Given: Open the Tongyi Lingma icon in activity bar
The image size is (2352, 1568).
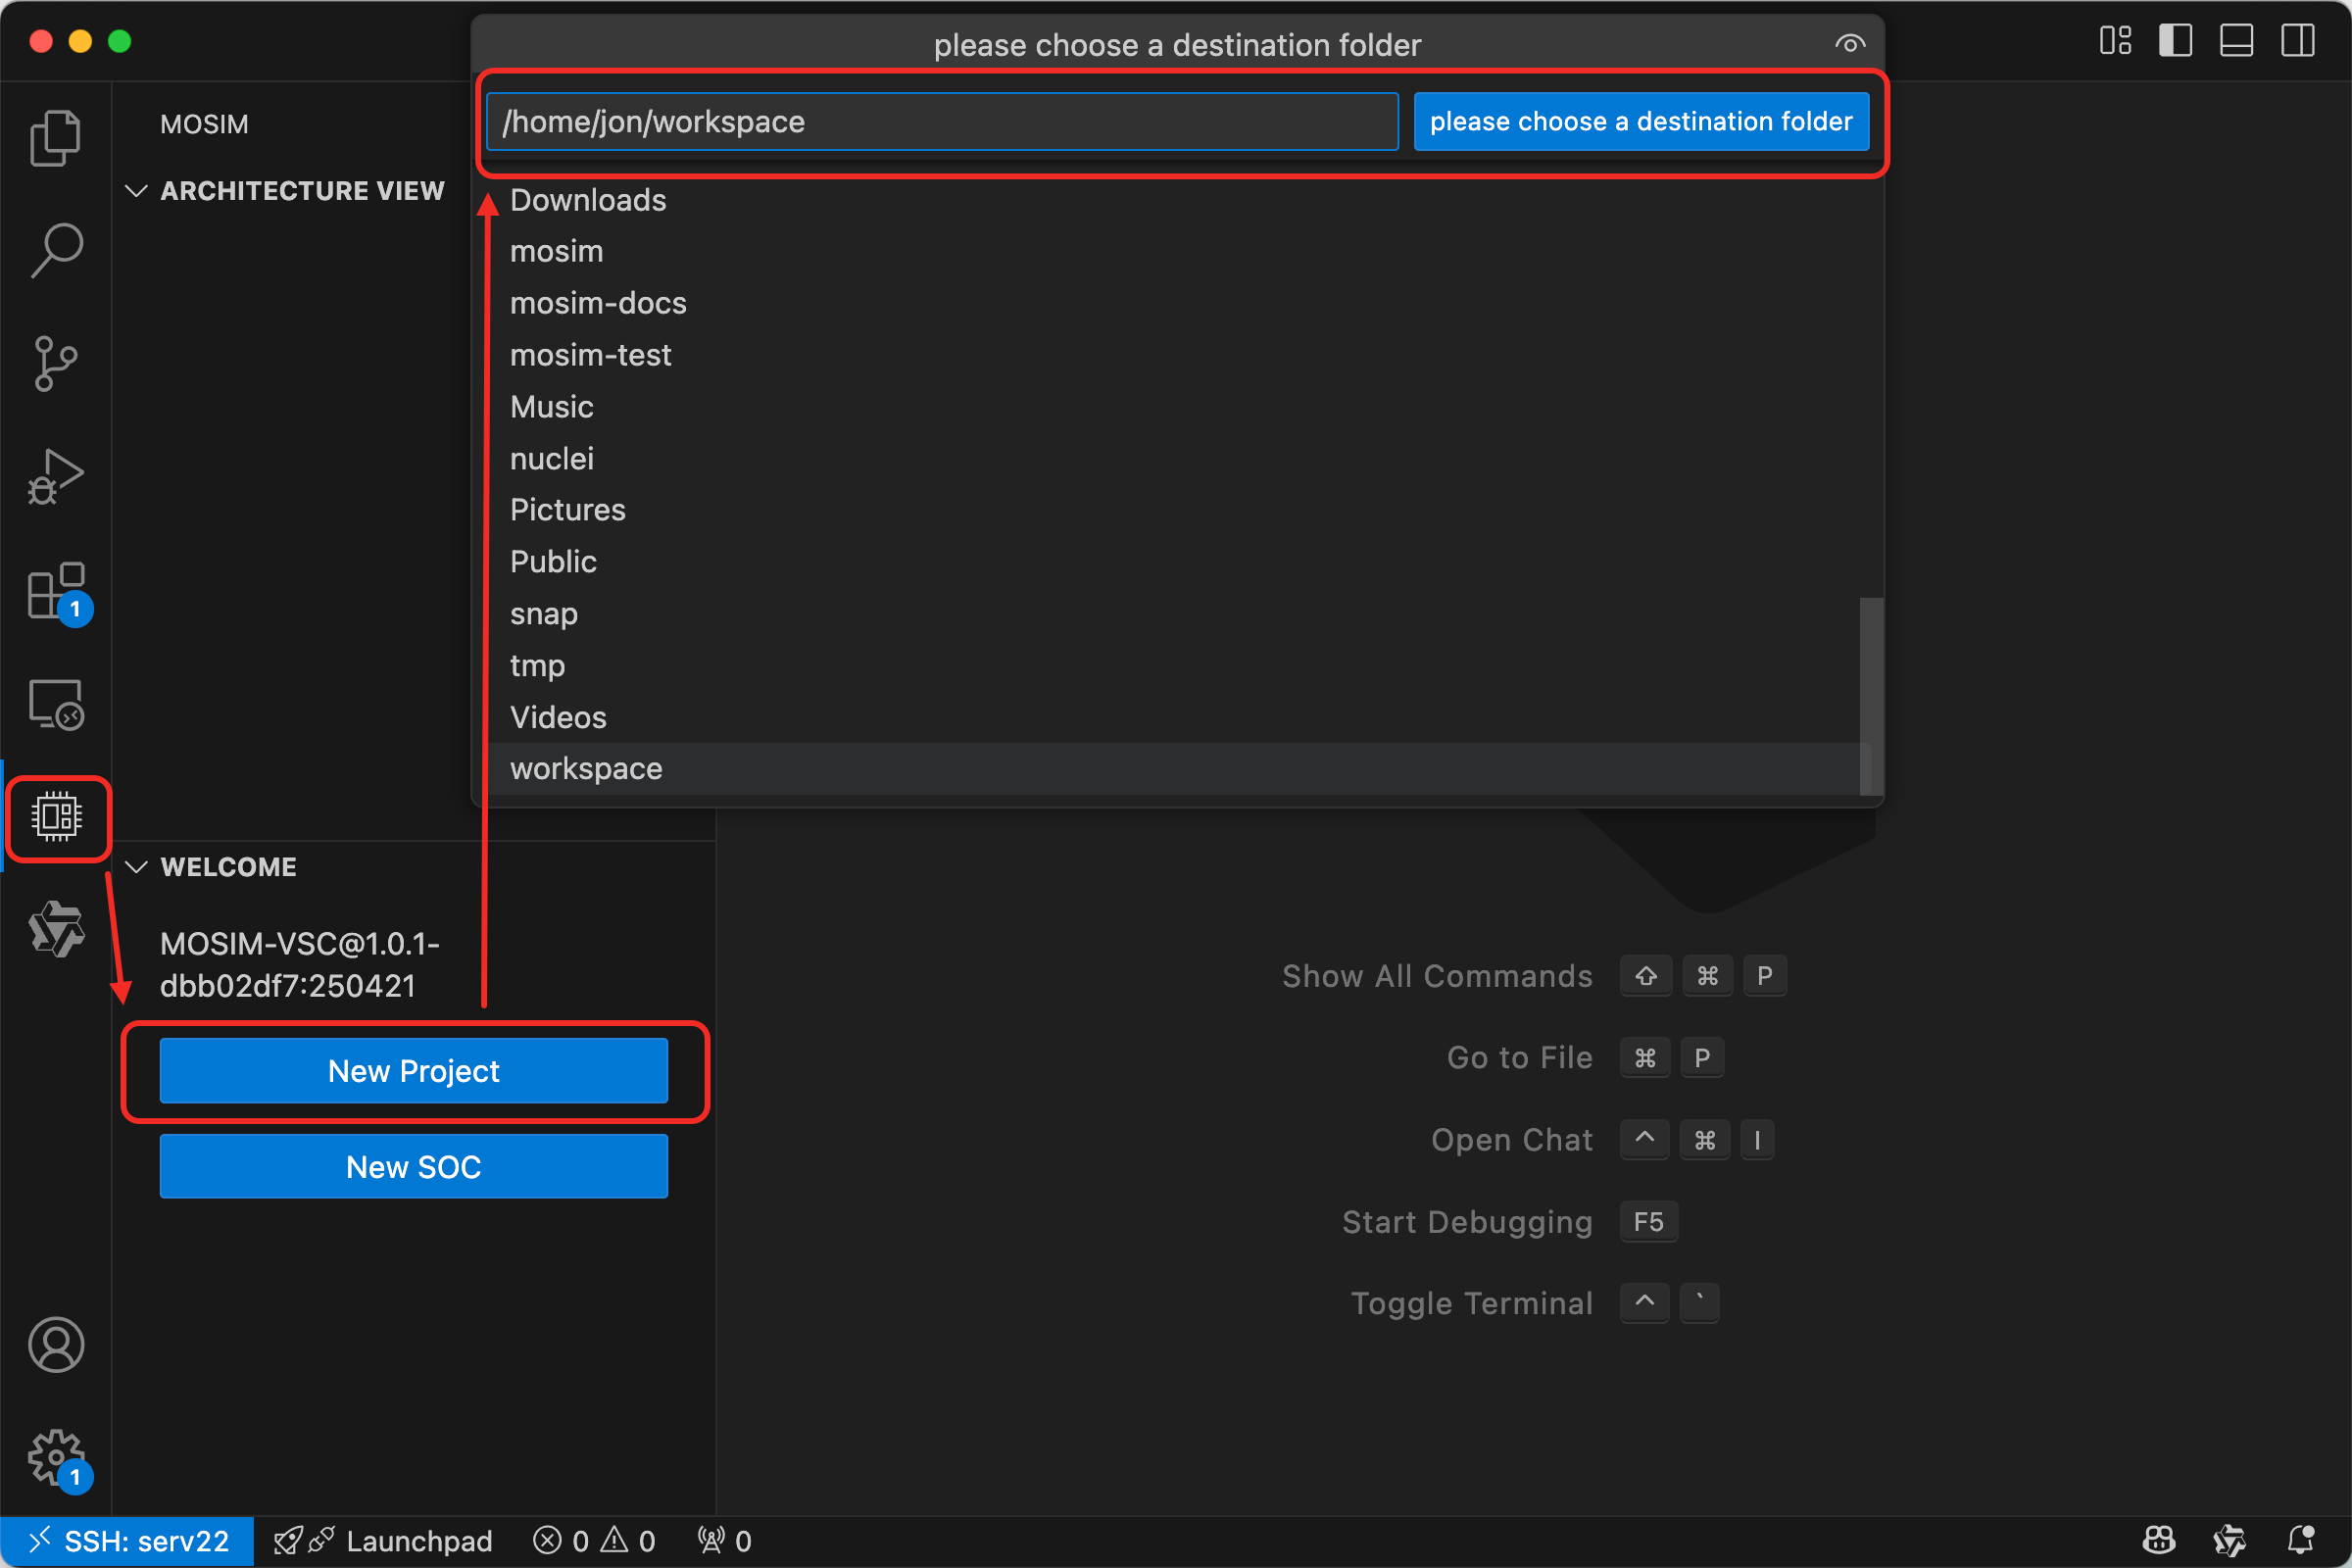Looking at the screenshot, I should tap(56, 929).
